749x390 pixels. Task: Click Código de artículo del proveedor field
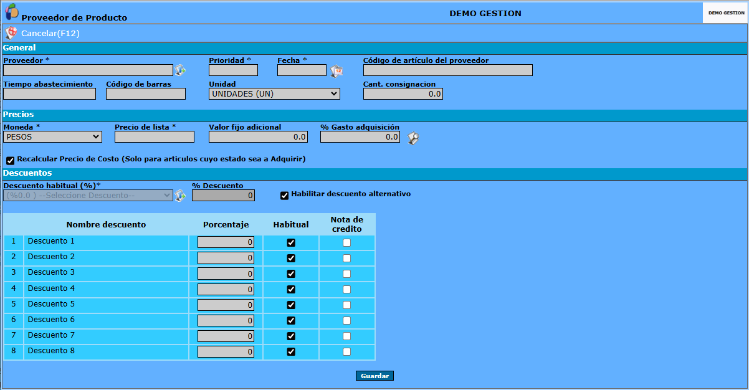coord(448,70)
